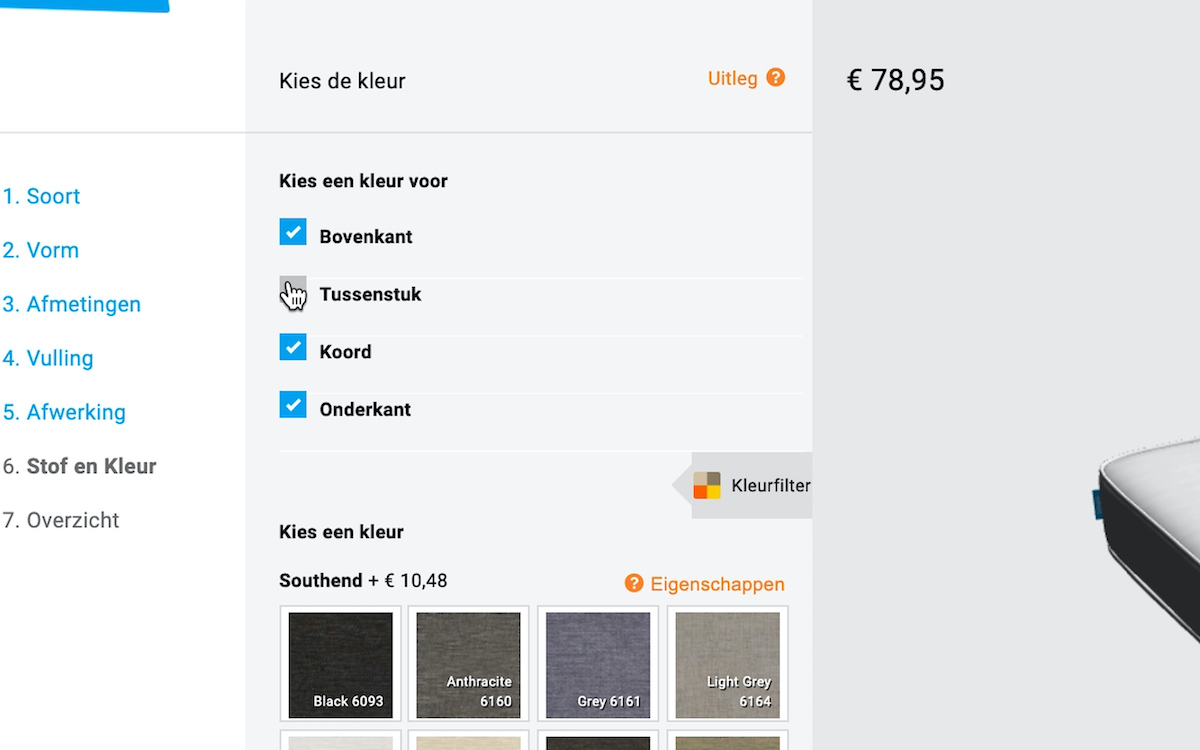Open step 5. Afwerking

[64, 412]
